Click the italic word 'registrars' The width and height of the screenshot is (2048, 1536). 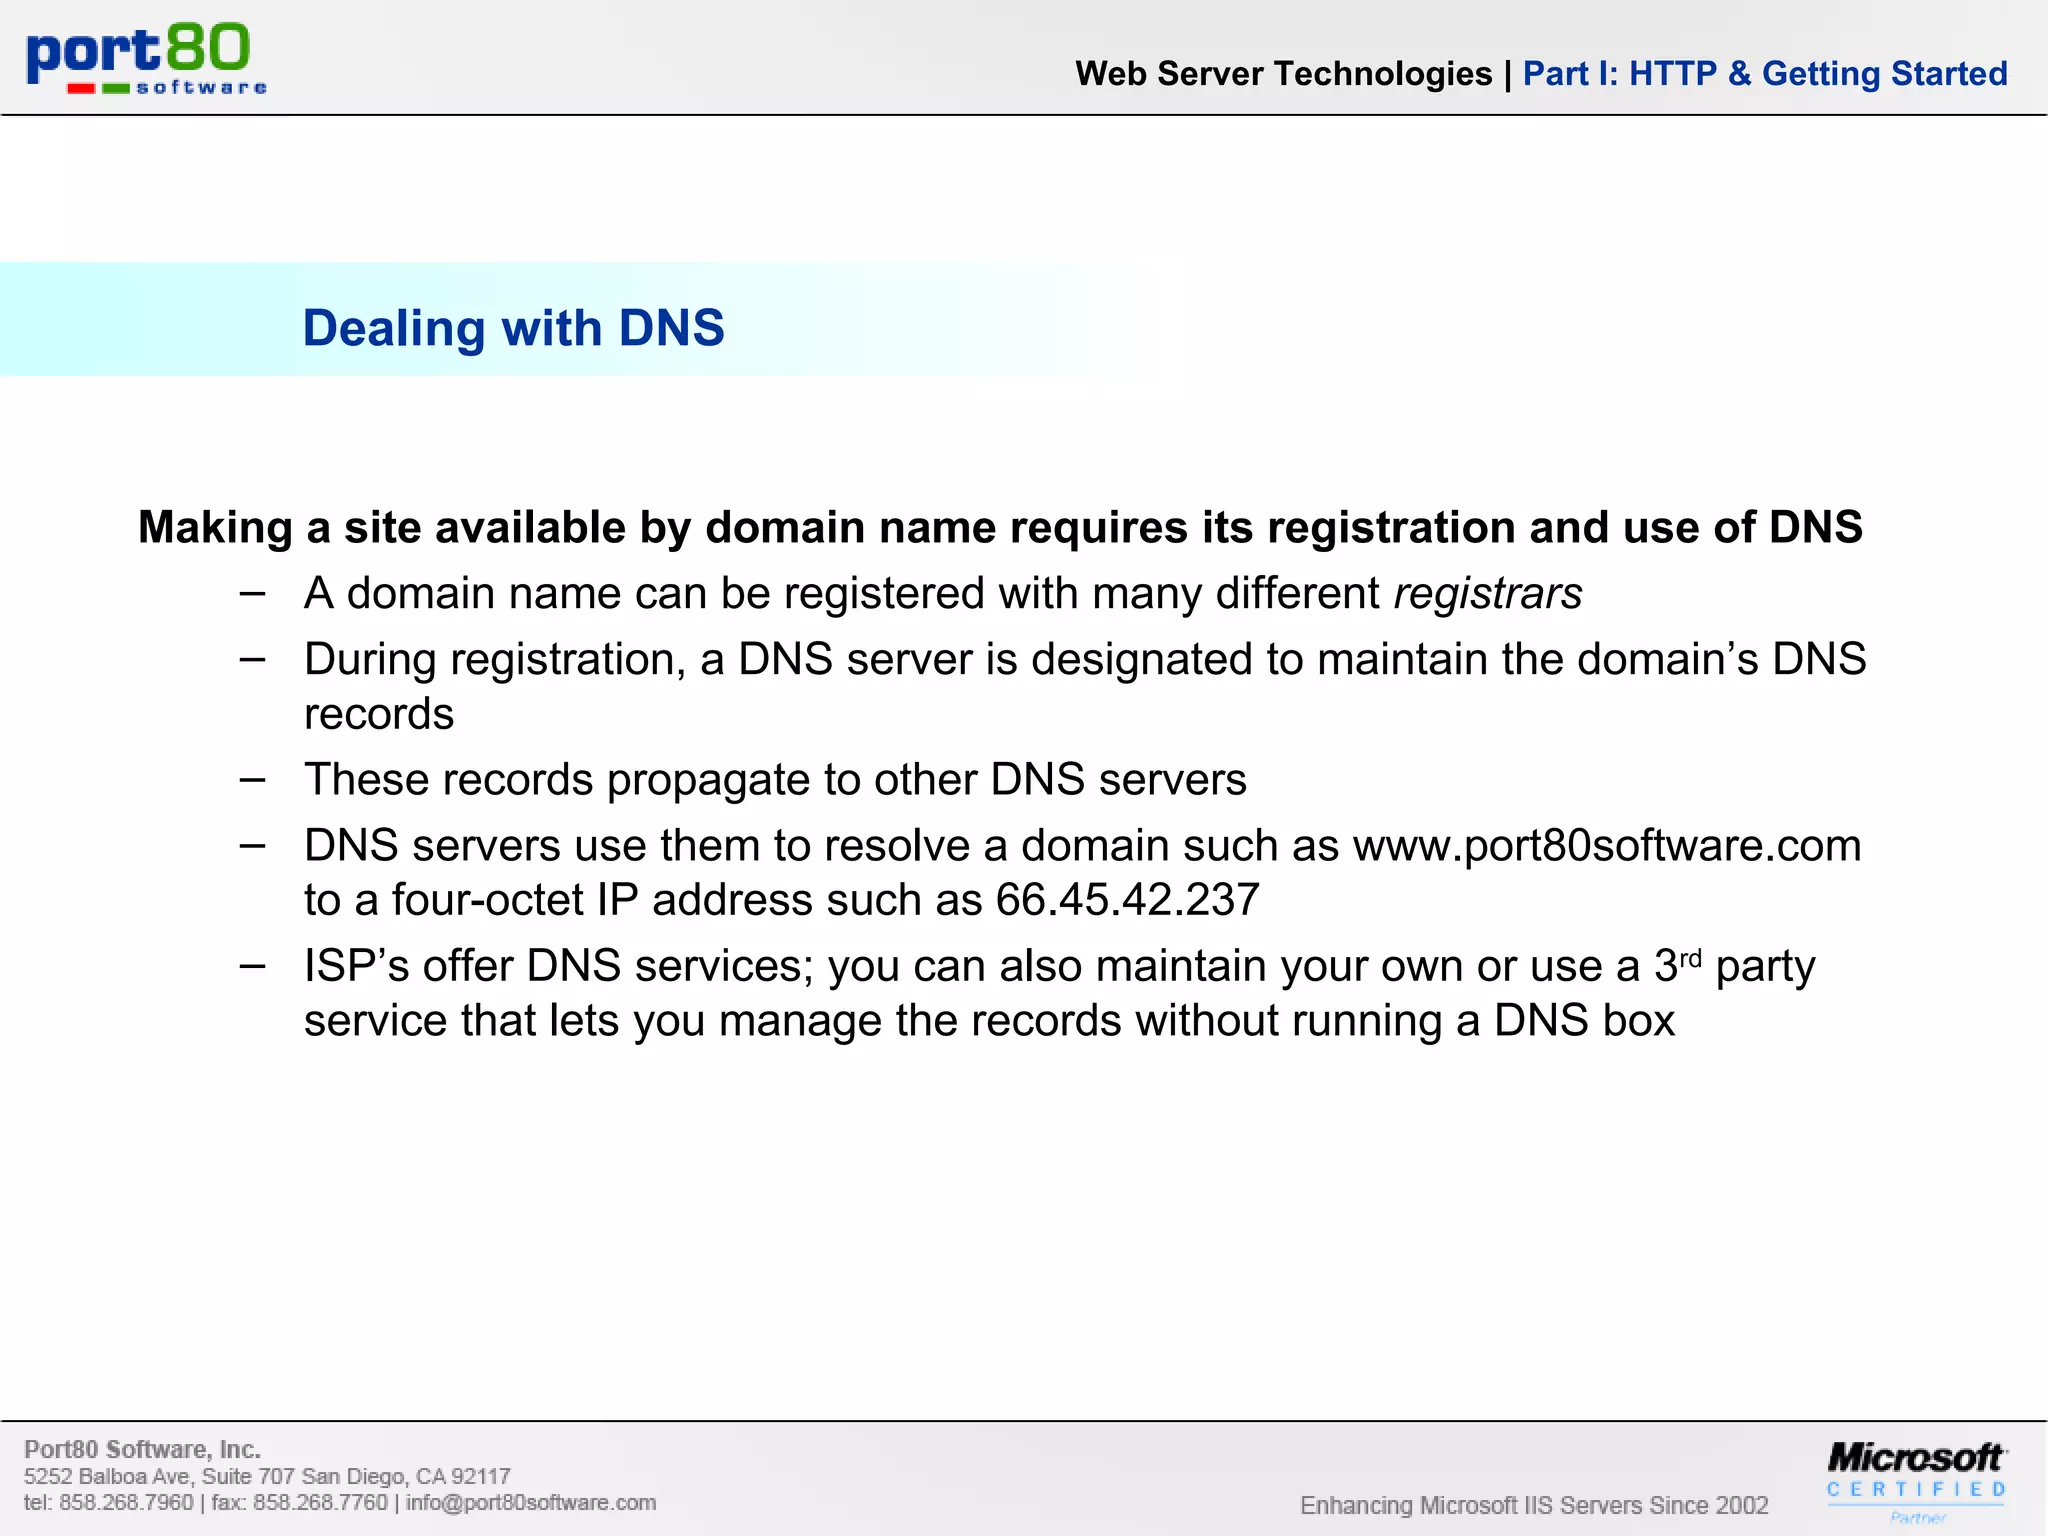point(1487,594)
